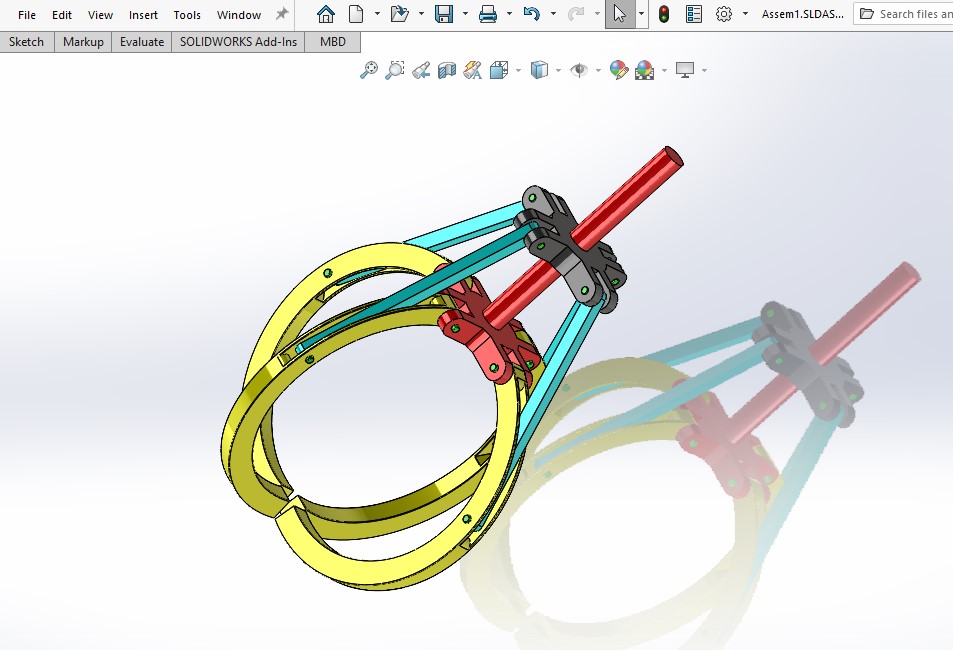This screenshot has height=650, width=953.
Task: Expand the Print dropdown arrow
Action: pyautogui.click(x=509, y=14)
